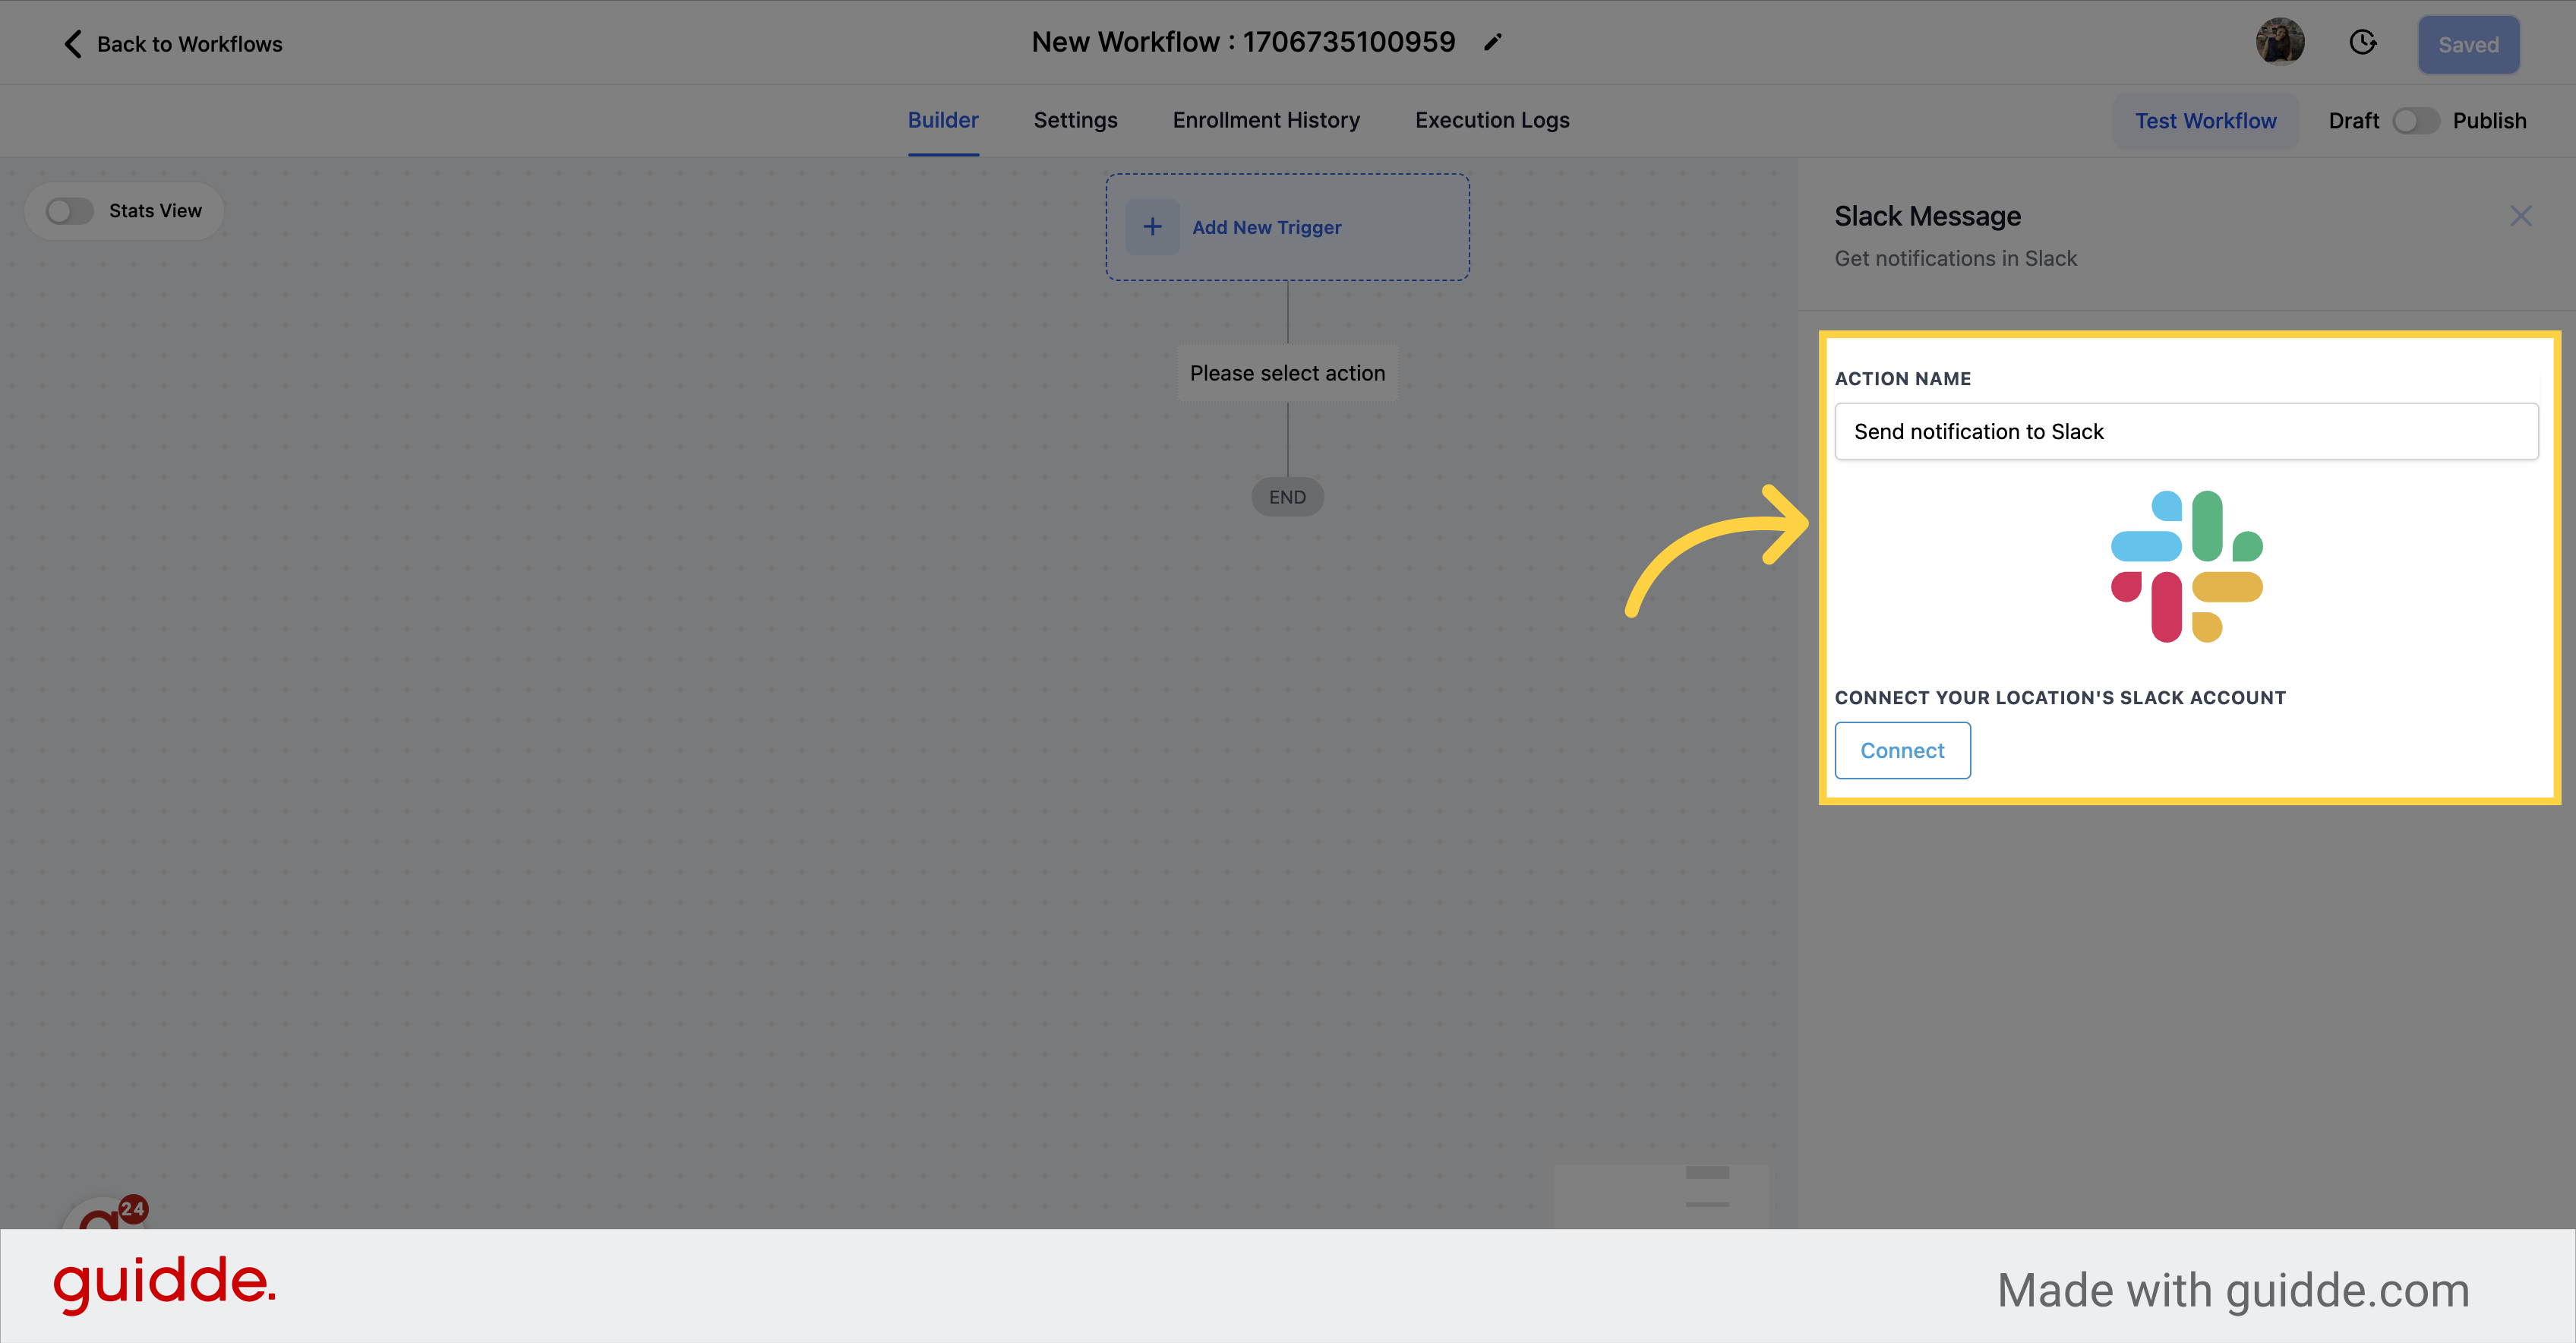This screenshot has width=2576, height=1343.
Task: Click the 'Publish' label
Action: [x=2489, y=121]
